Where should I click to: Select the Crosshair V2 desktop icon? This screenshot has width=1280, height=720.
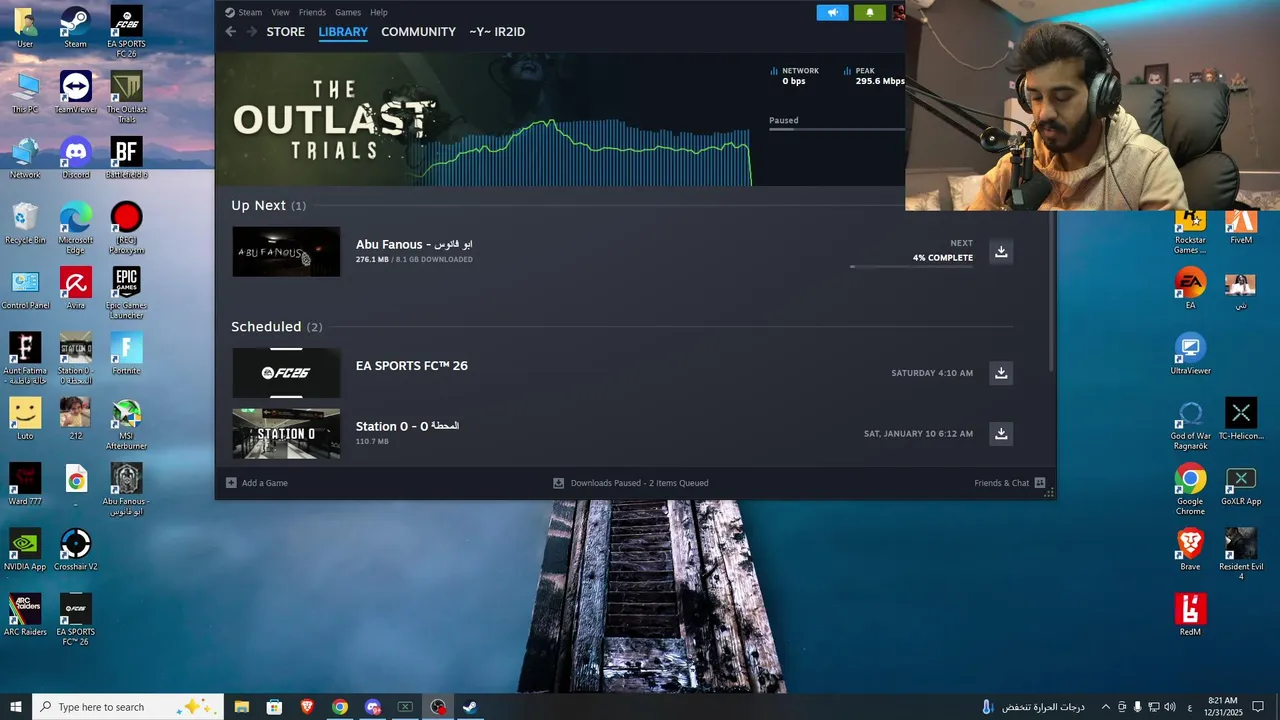(x=75, y=549)
